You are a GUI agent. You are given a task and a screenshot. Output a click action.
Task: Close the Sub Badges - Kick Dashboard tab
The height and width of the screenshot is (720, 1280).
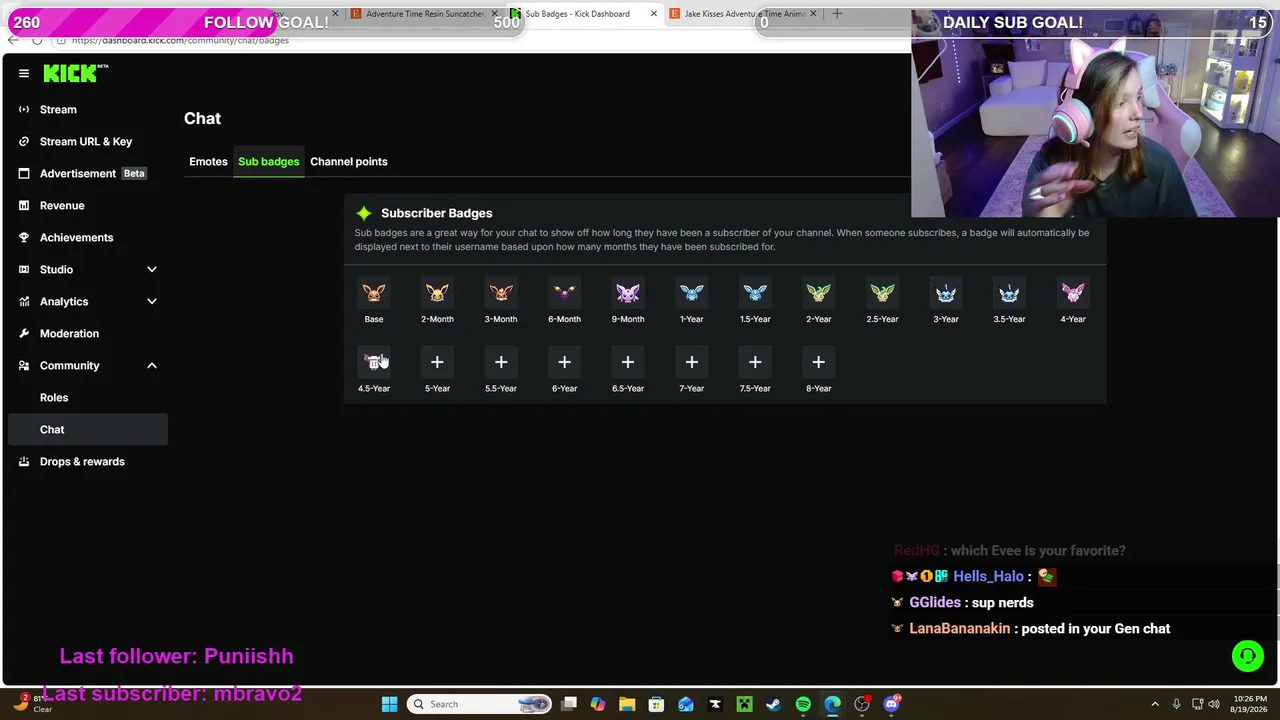[x=654, y=14]
